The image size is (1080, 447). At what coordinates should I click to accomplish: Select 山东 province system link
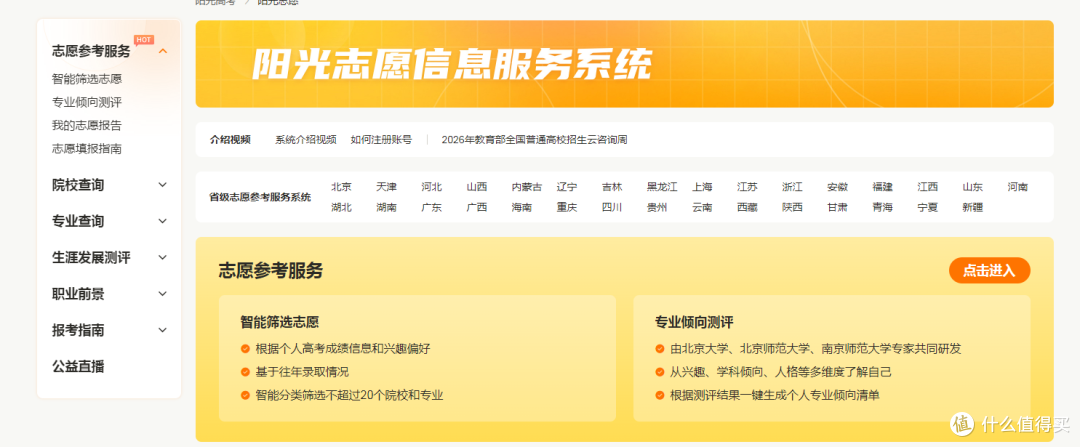click(973, 187)
